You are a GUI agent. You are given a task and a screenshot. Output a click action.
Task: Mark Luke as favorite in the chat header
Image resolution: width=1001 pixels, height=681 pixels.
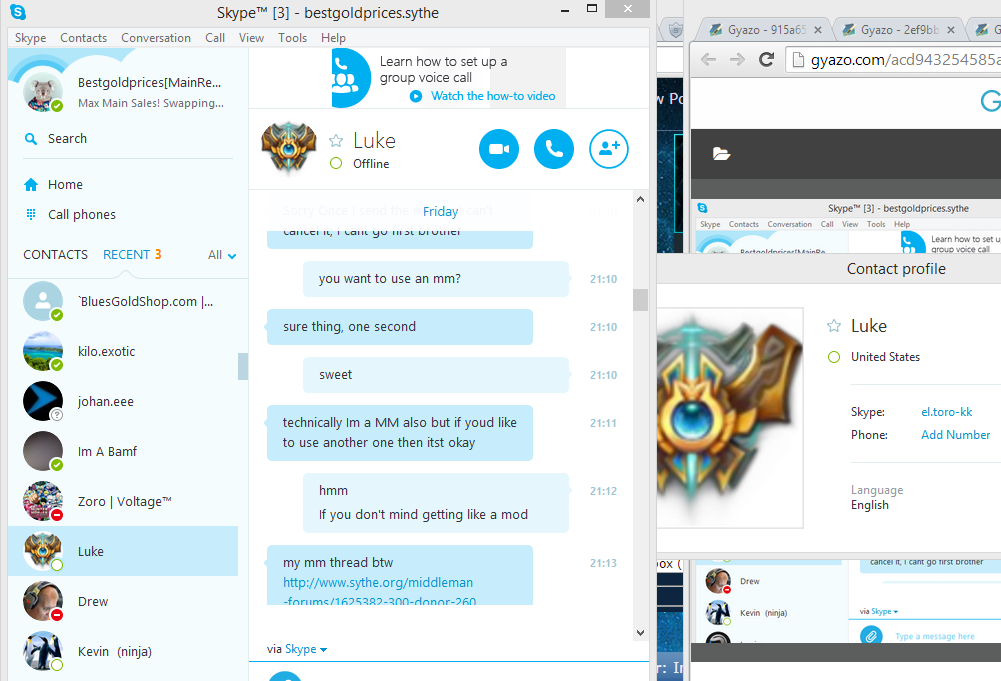click(x=336, y=140)
